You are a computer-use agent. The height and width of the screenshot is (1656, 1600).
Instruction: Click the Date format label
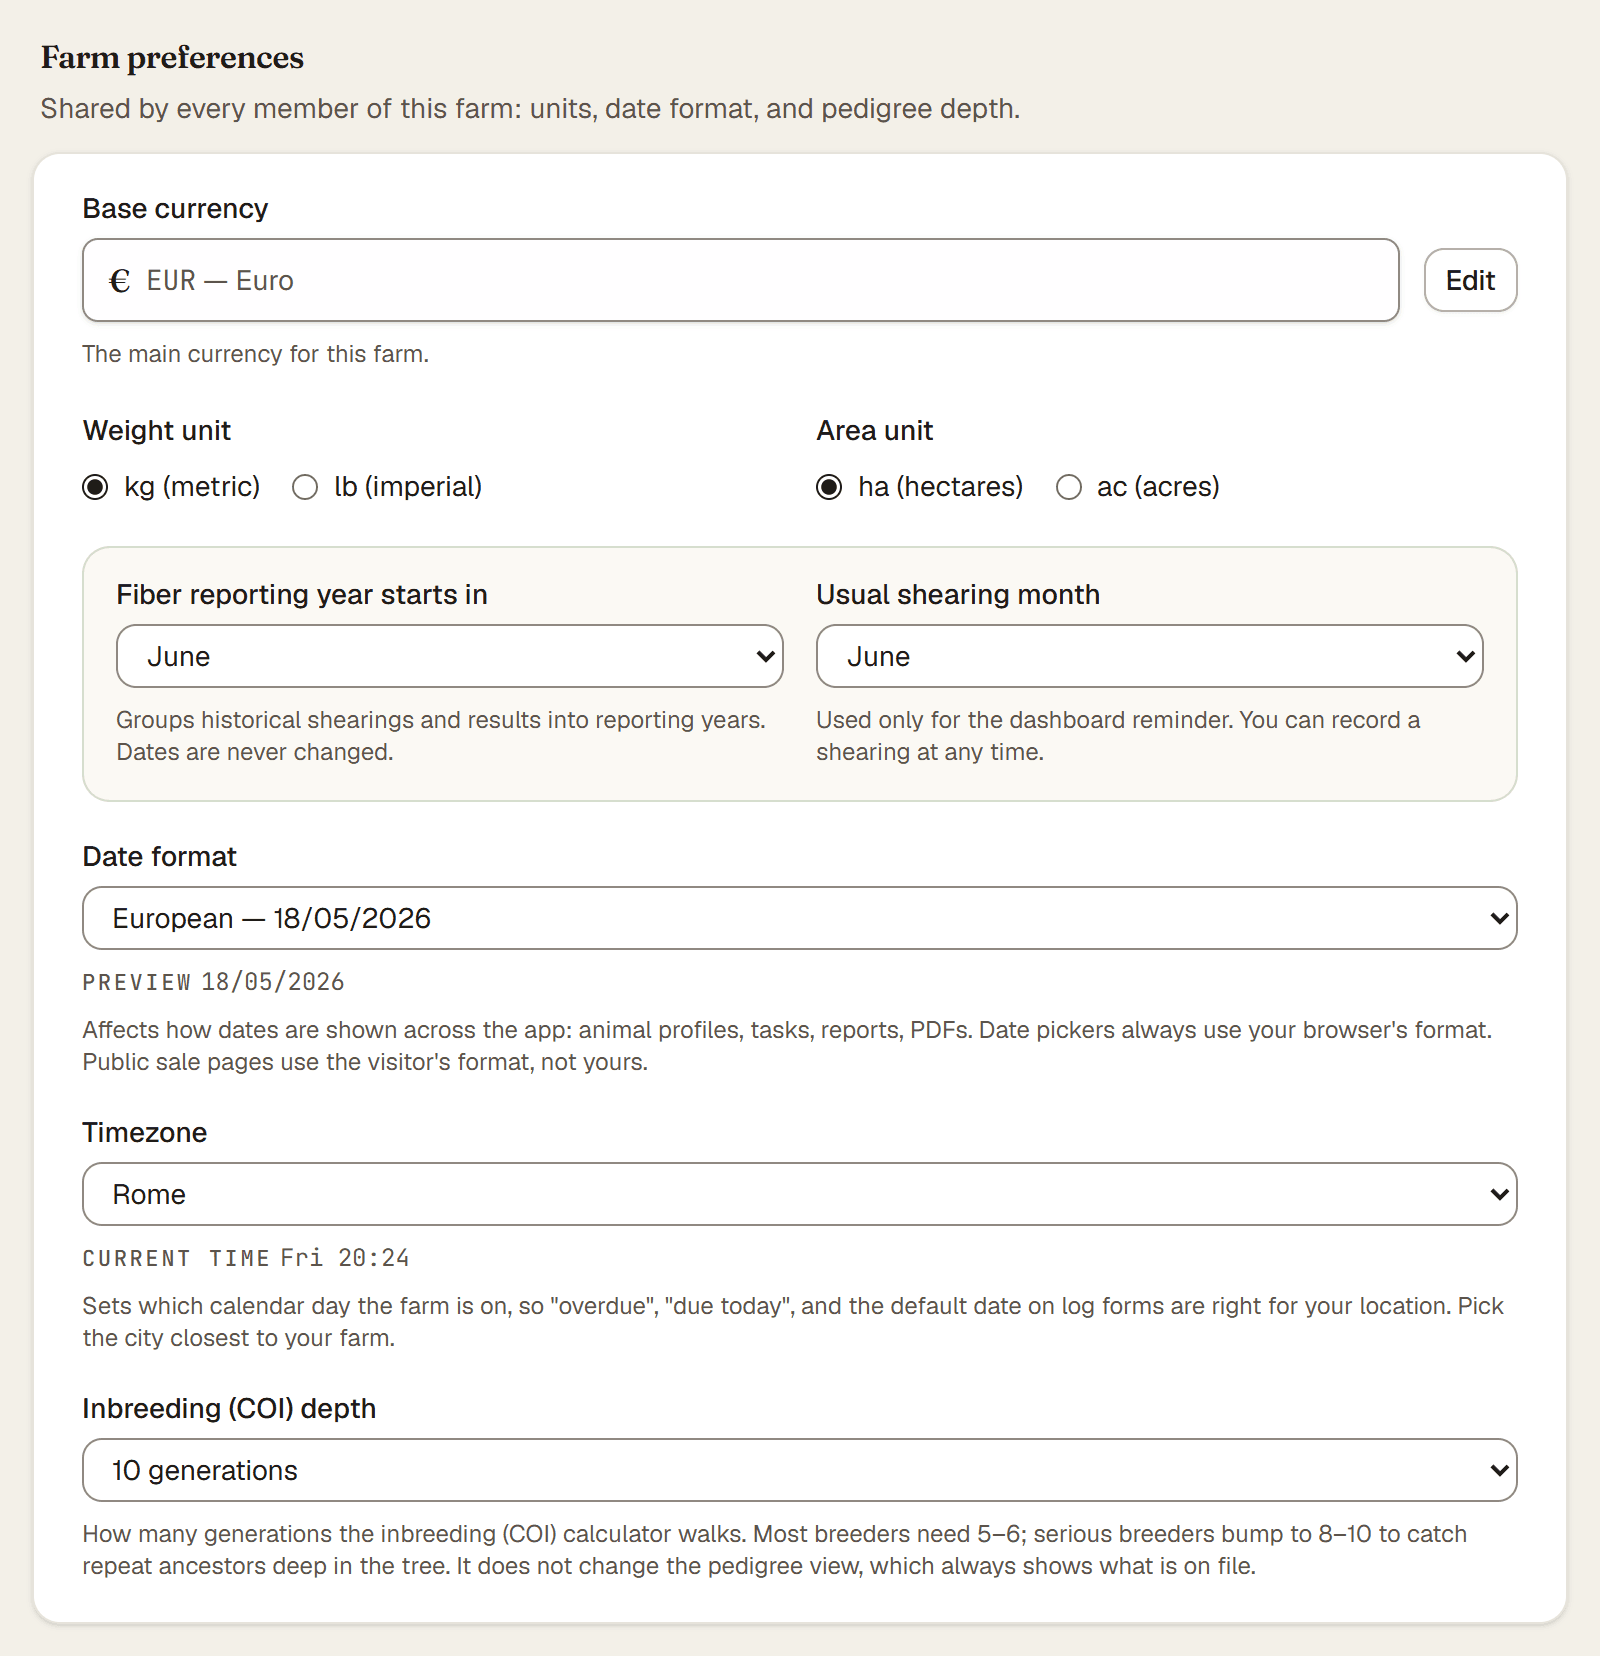pos(160,856)
